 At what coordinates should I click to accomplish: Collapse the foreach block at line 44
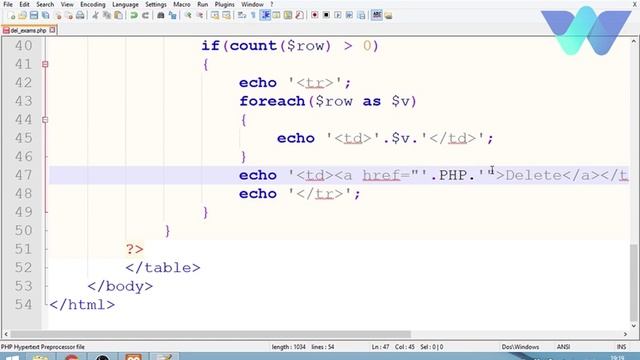point(45,120)
